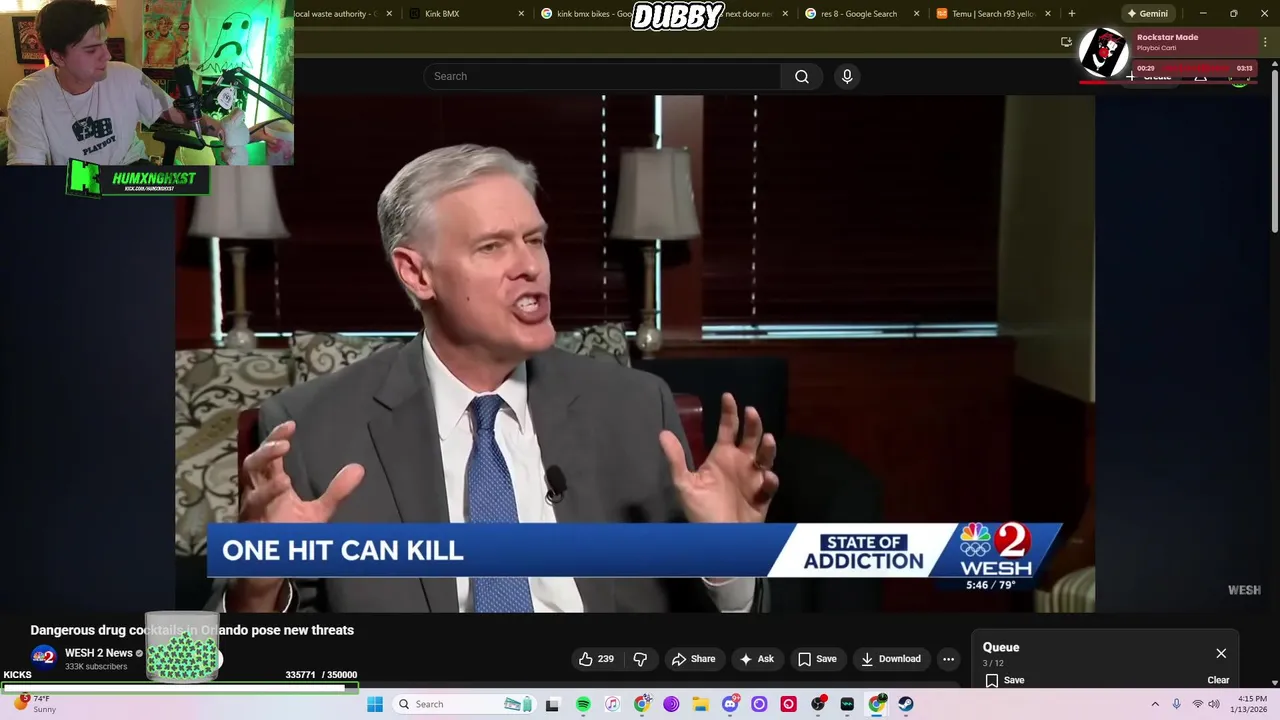The width and height of the screenshot is (1280, 720).
Task: Clear the queue with Clear button
Action: pos(1218,680)
